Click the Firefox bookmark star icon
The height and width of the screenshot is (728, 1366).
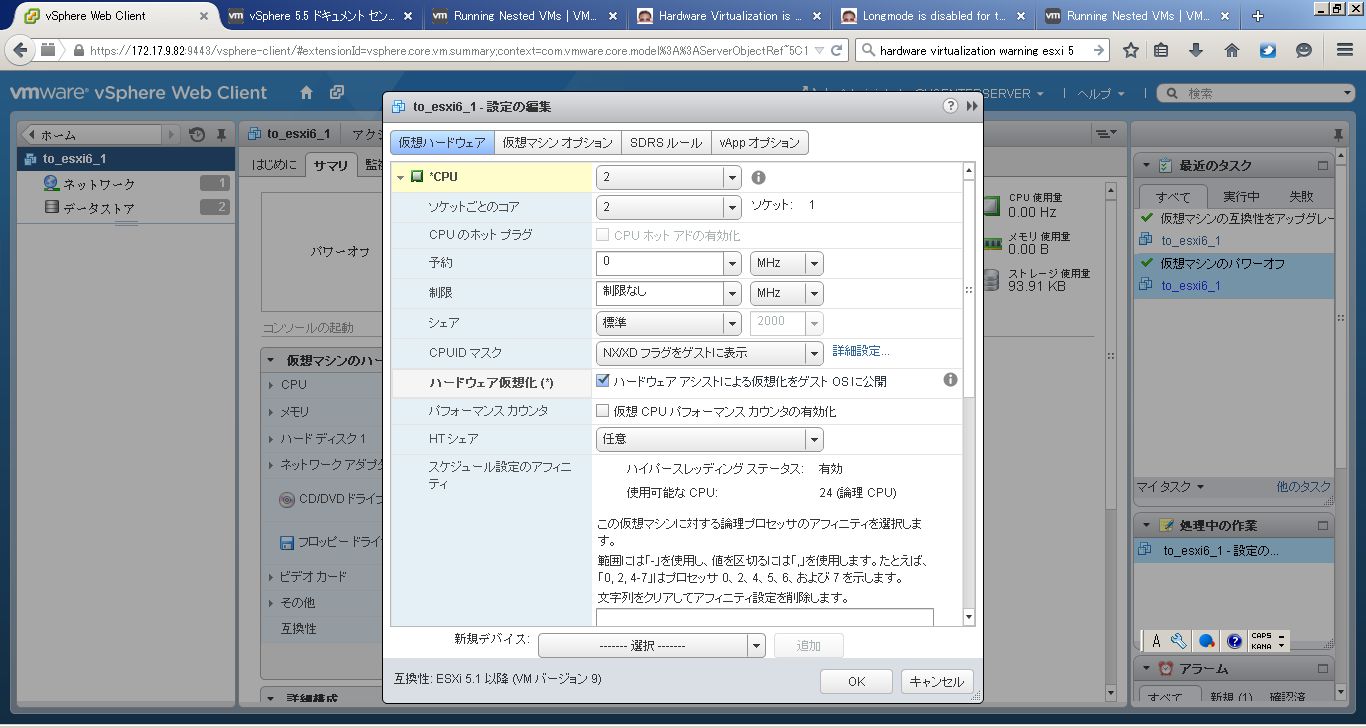(1131, 50)
